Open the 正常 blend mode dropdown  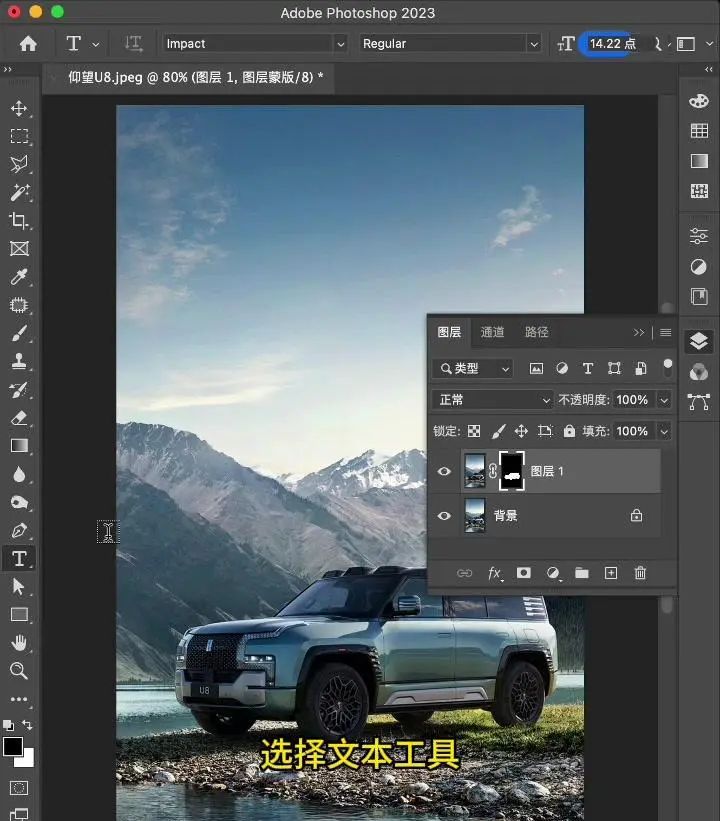[x=492, y=400]
